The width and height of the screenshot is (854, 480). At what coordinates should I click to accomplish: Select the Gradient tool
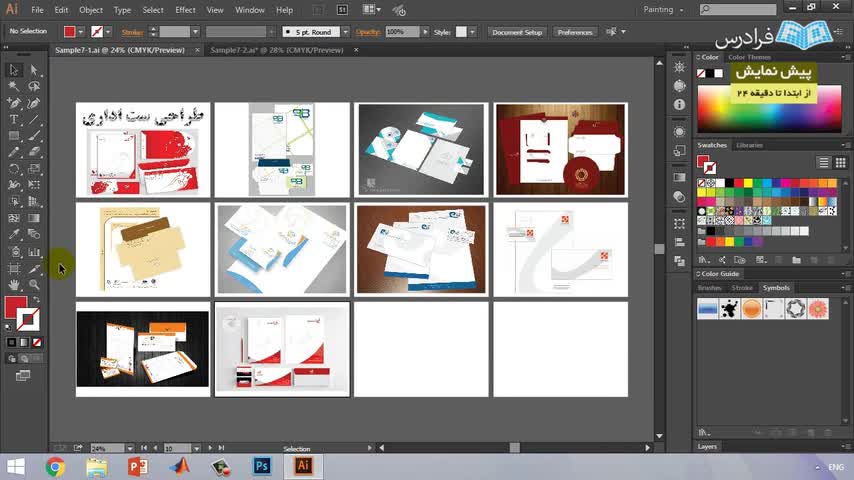click(x=34, y=218)
